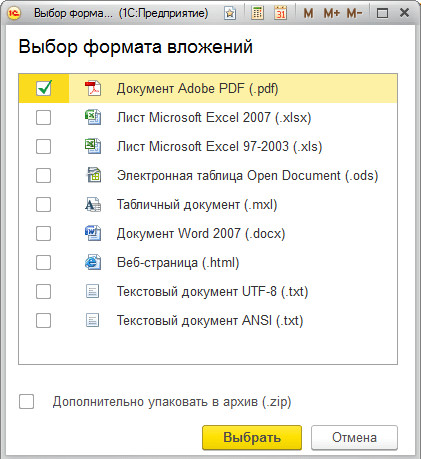Click the Excel 97-2003 xls icon
421x459 pixels.
pyautogui.click(x=93, y=146)
